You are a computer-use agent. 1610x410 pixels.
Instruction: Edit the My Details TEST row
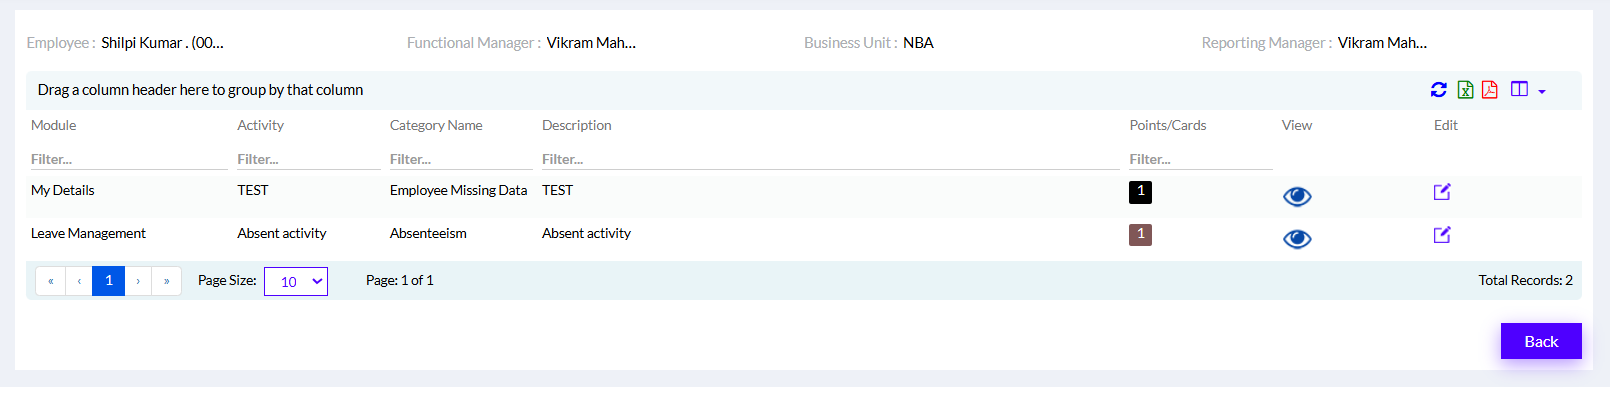1442,192
